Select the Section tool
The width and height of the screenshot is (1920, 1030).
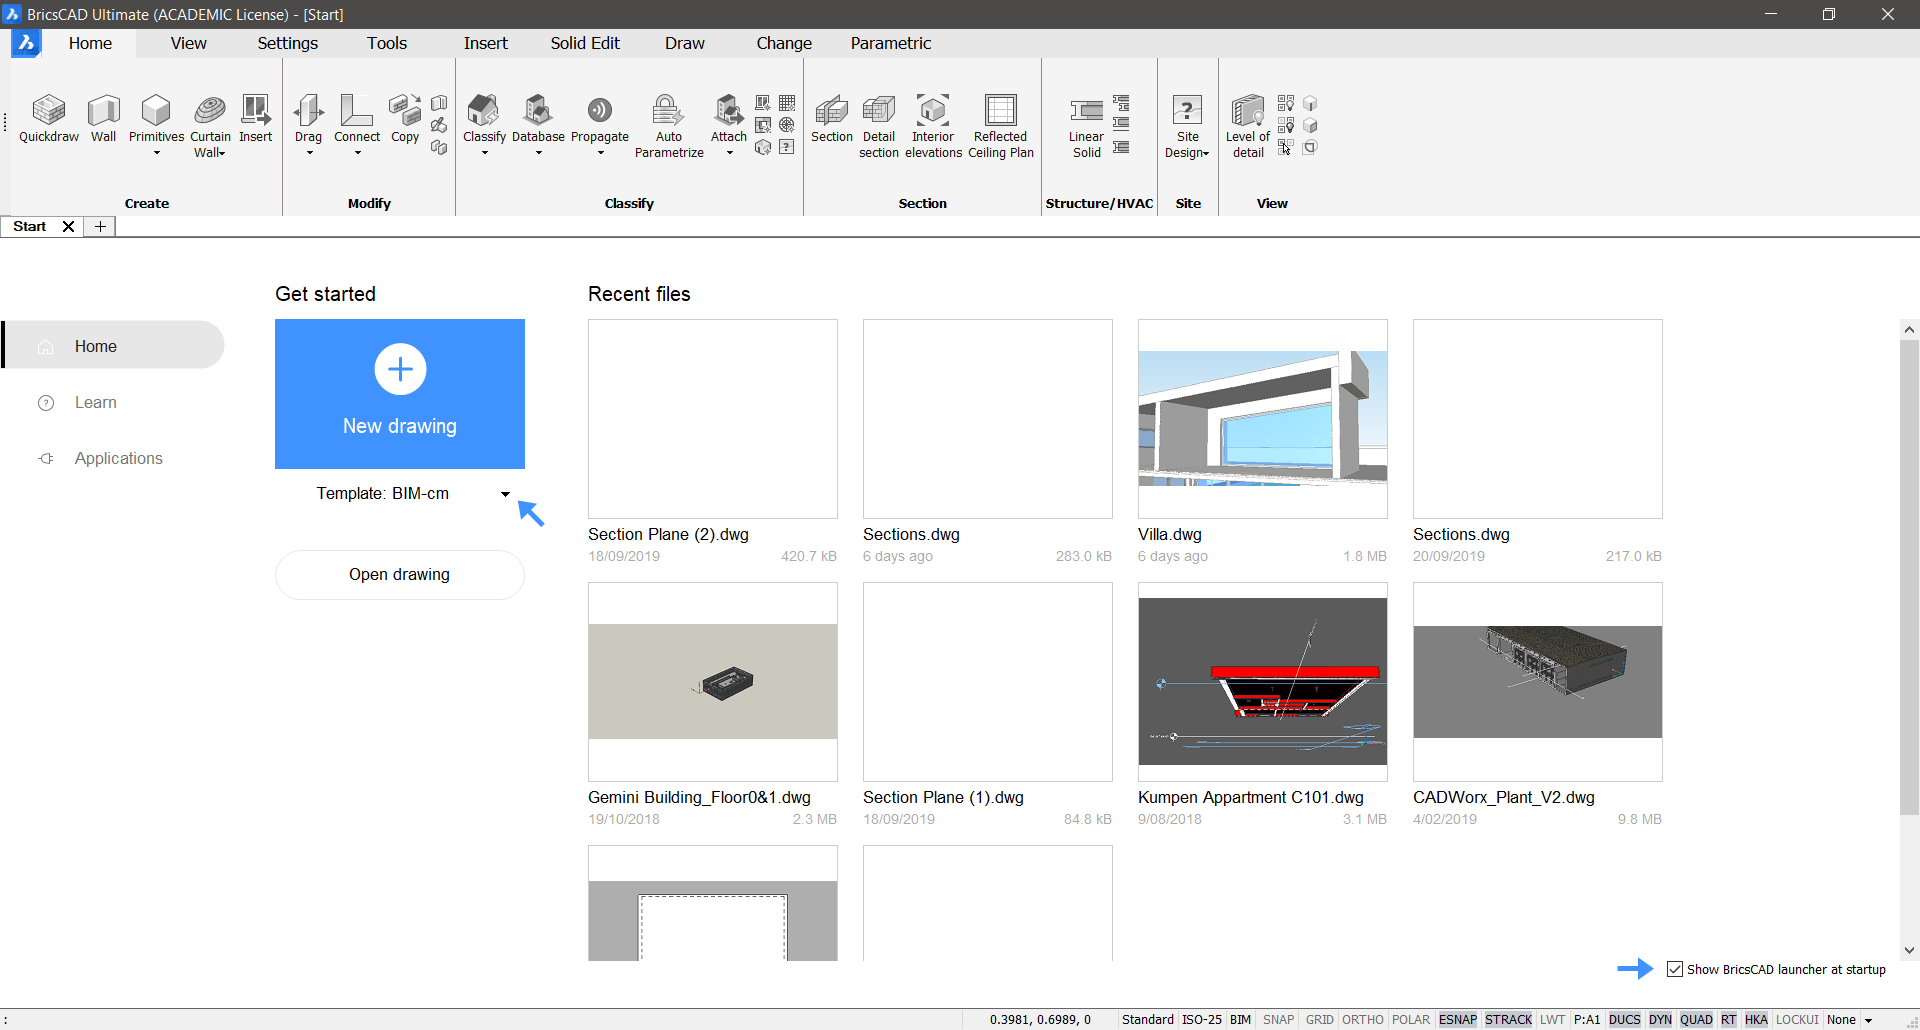(x=832, y=119)
